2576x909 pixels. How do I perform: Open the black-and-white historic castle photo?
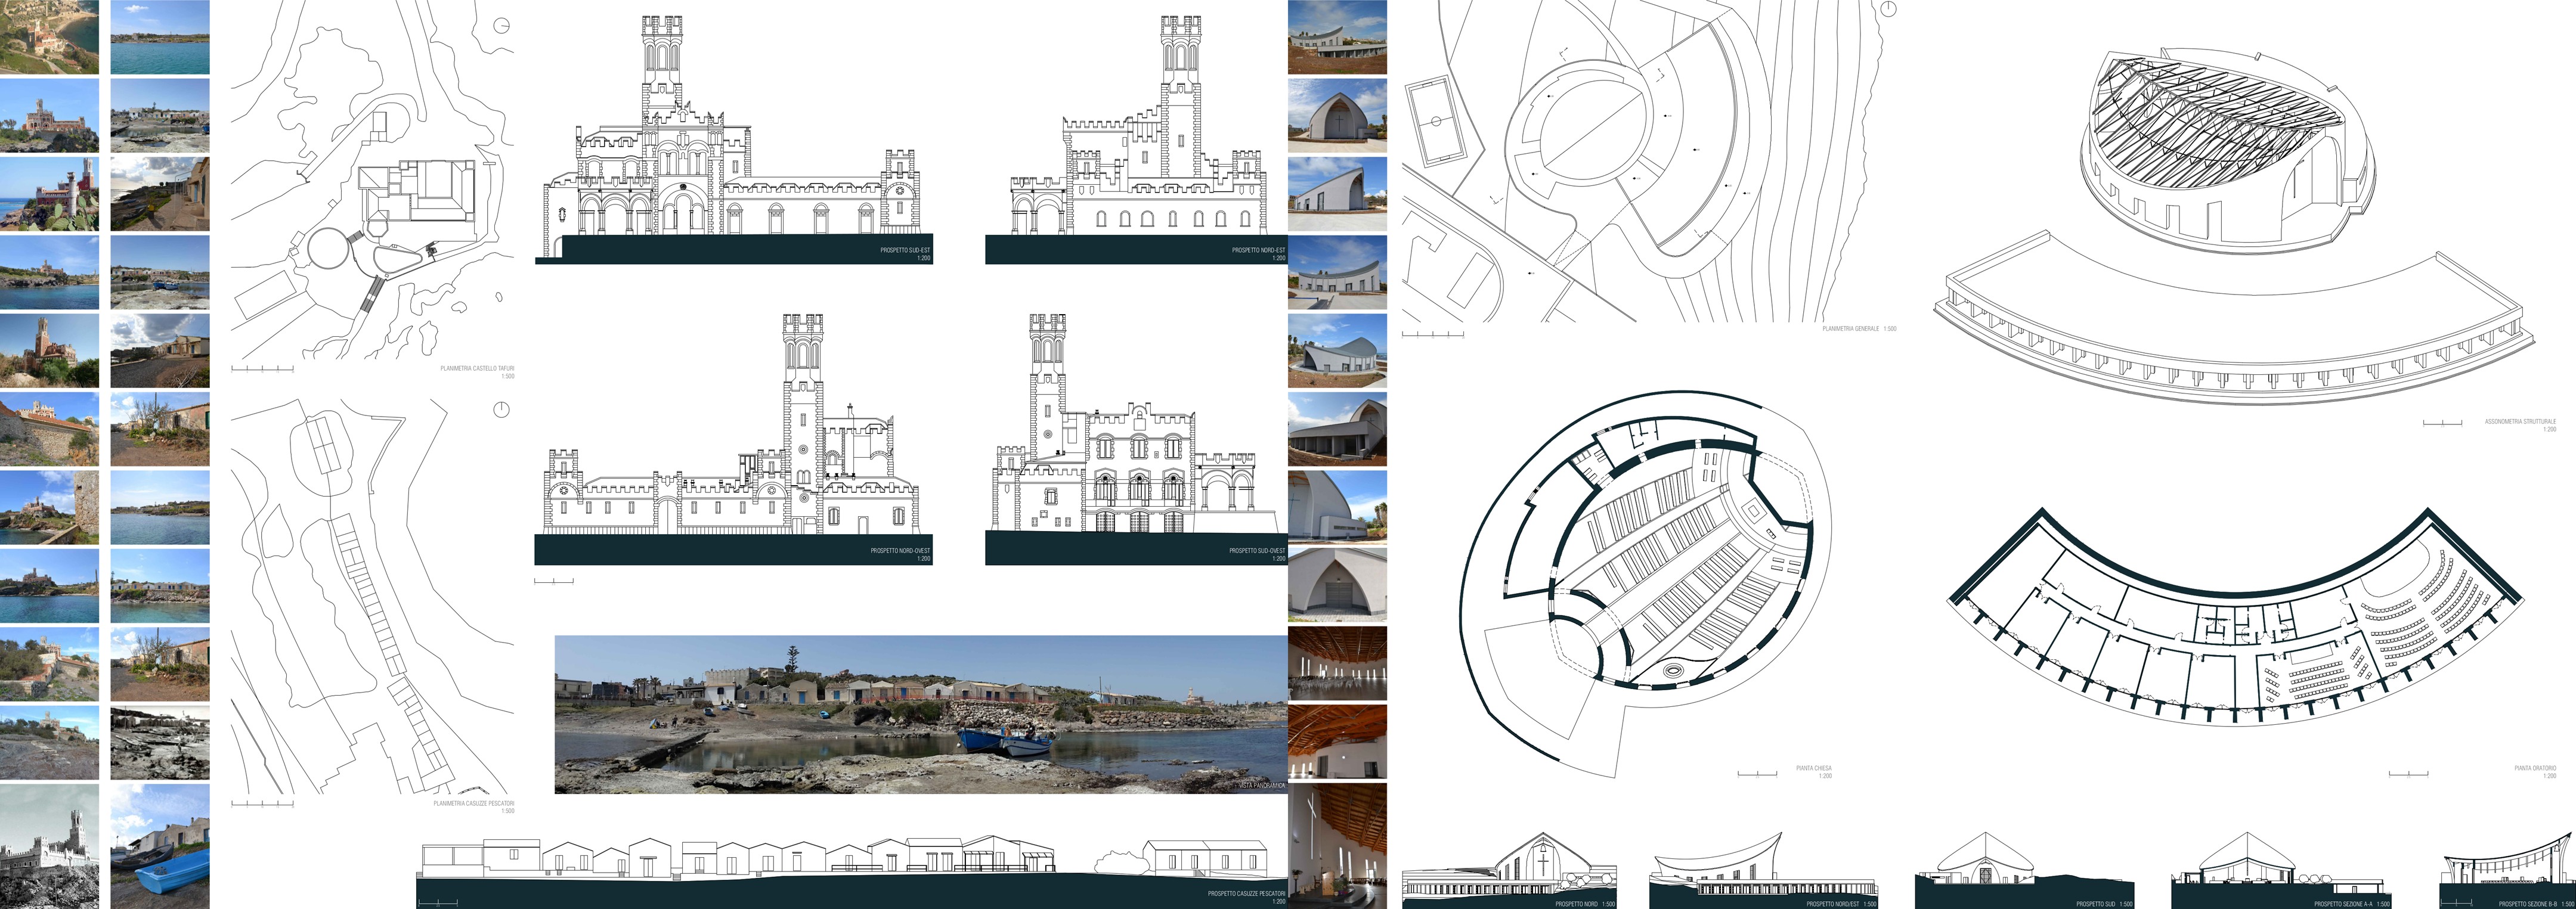click(x=49, y=846)
